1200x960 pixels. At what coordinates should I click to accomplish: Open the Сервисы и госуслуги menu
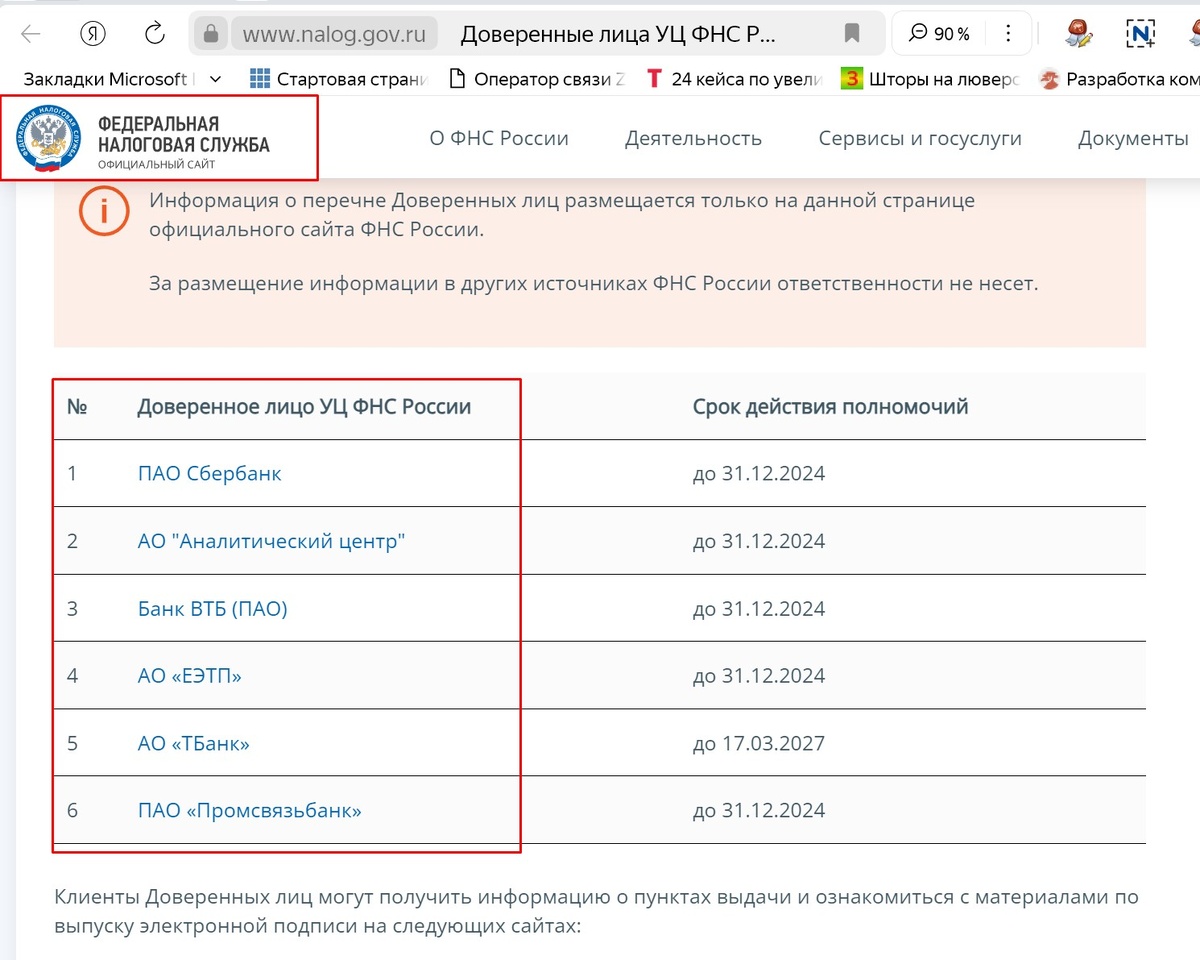pos(920,139)
